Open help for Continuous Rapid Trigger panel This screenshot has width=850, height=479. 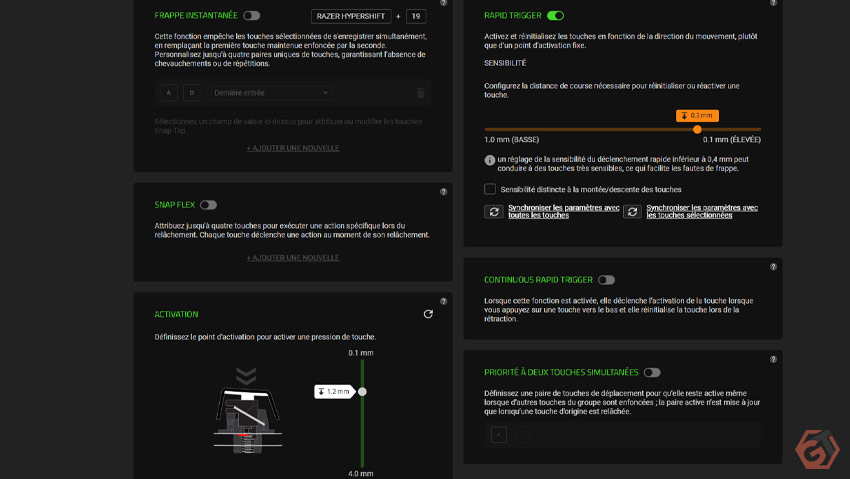(x=774, y=267)
